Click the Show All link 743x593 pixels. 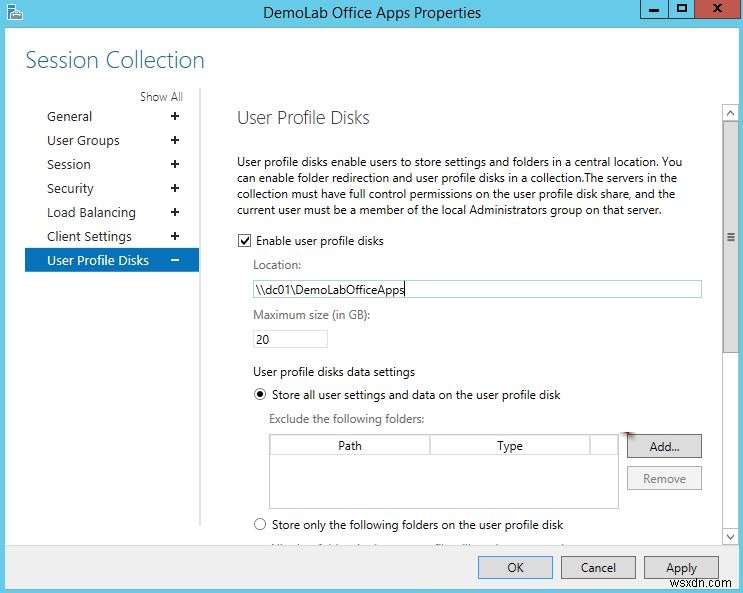tap(161, 97)
